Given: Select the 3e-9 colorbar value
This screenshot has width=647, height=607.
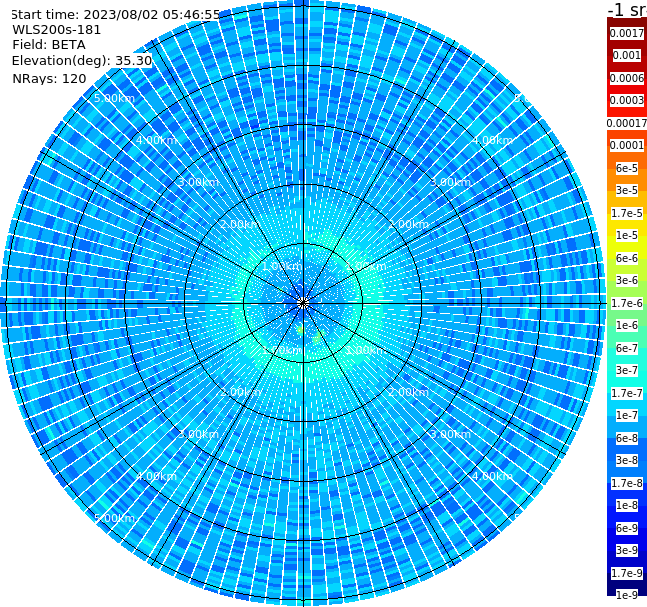Looking at the screenshot, I should [x=627, y=550].
